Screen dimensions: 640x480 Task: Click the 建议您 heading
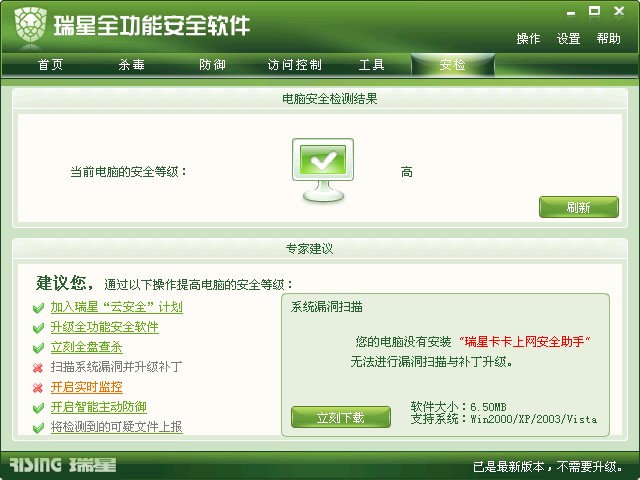65,283
